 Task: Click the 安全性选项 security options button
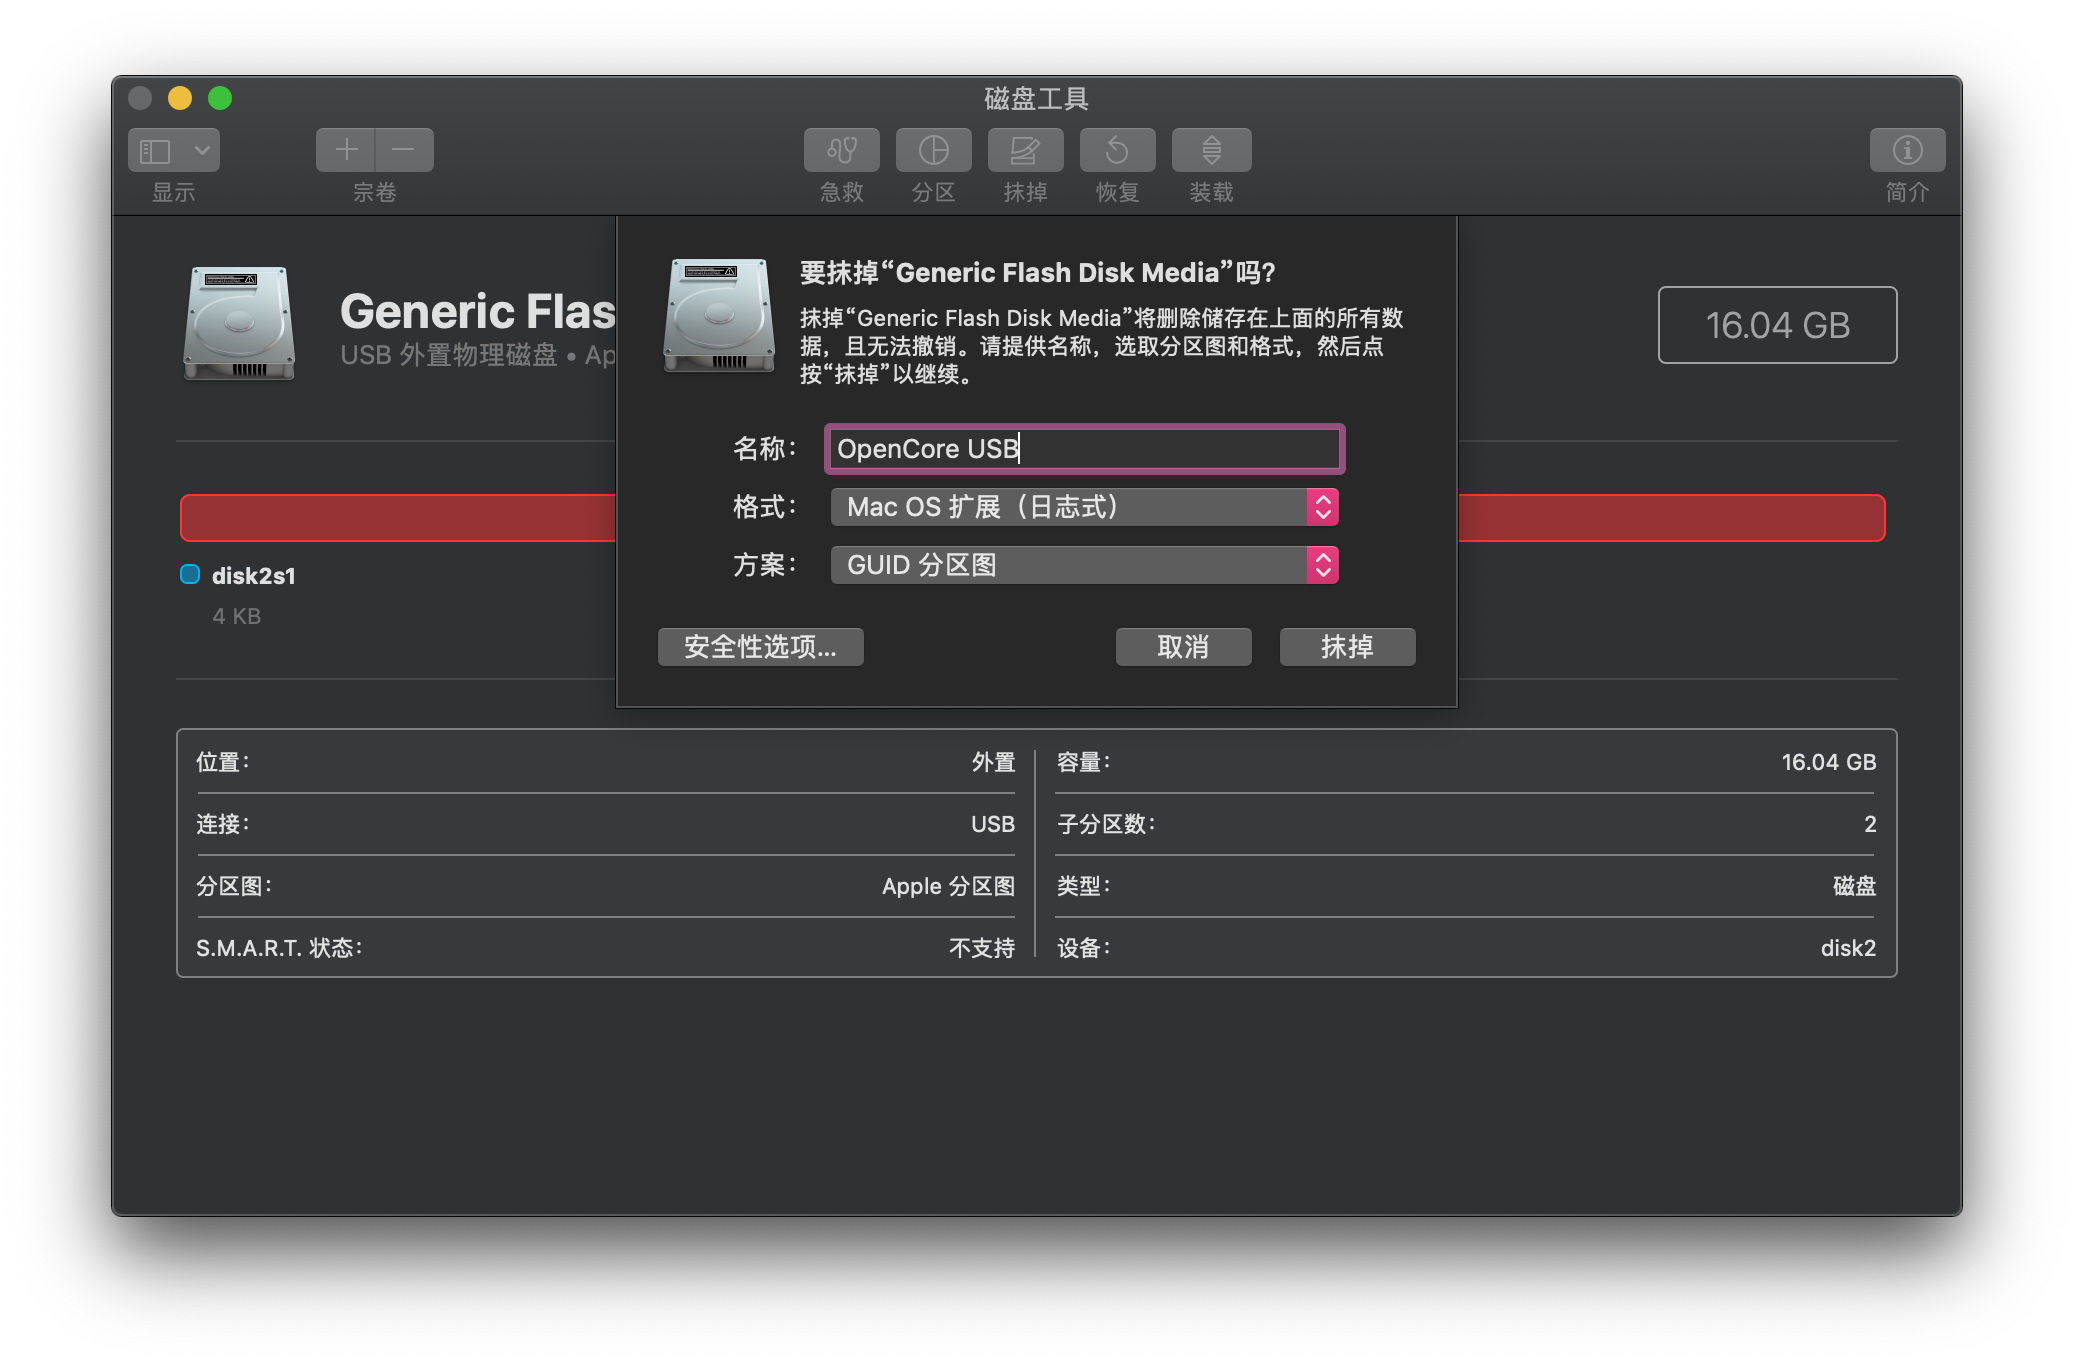click(760, 647)
